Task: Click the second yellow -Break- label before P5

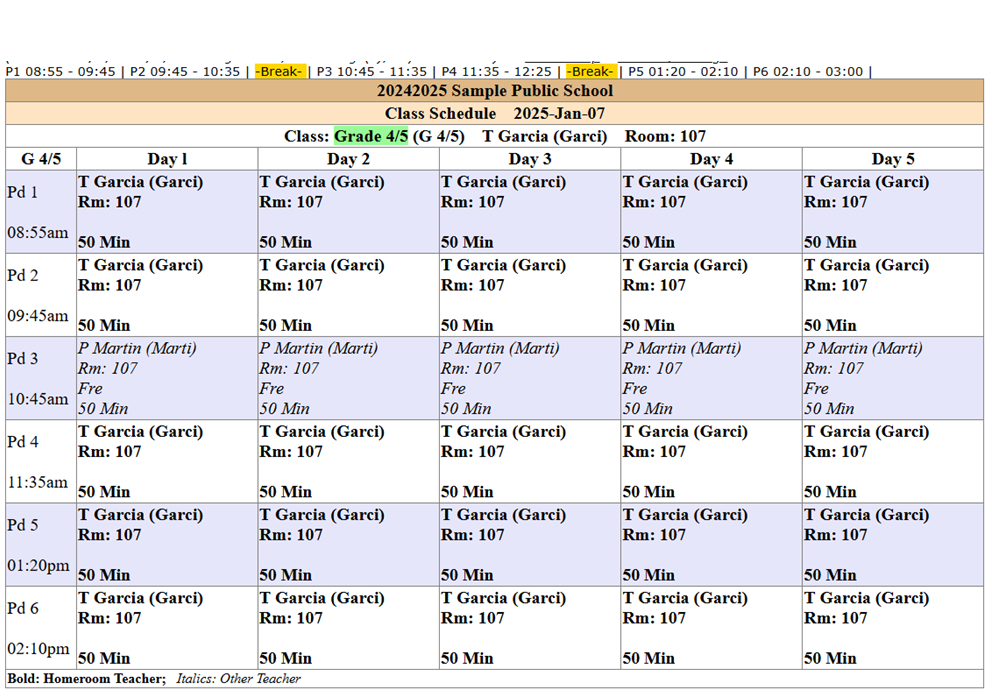Action: click(591, 72)
